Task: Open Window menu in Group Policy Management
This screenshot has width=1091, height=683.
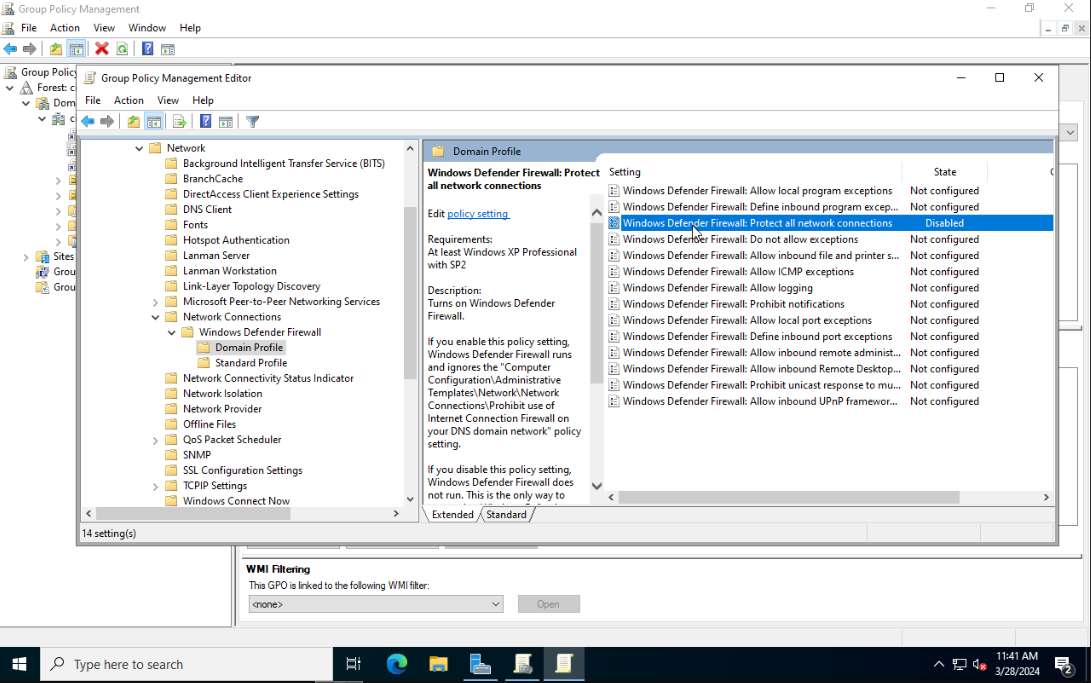Action: point(147,28)
